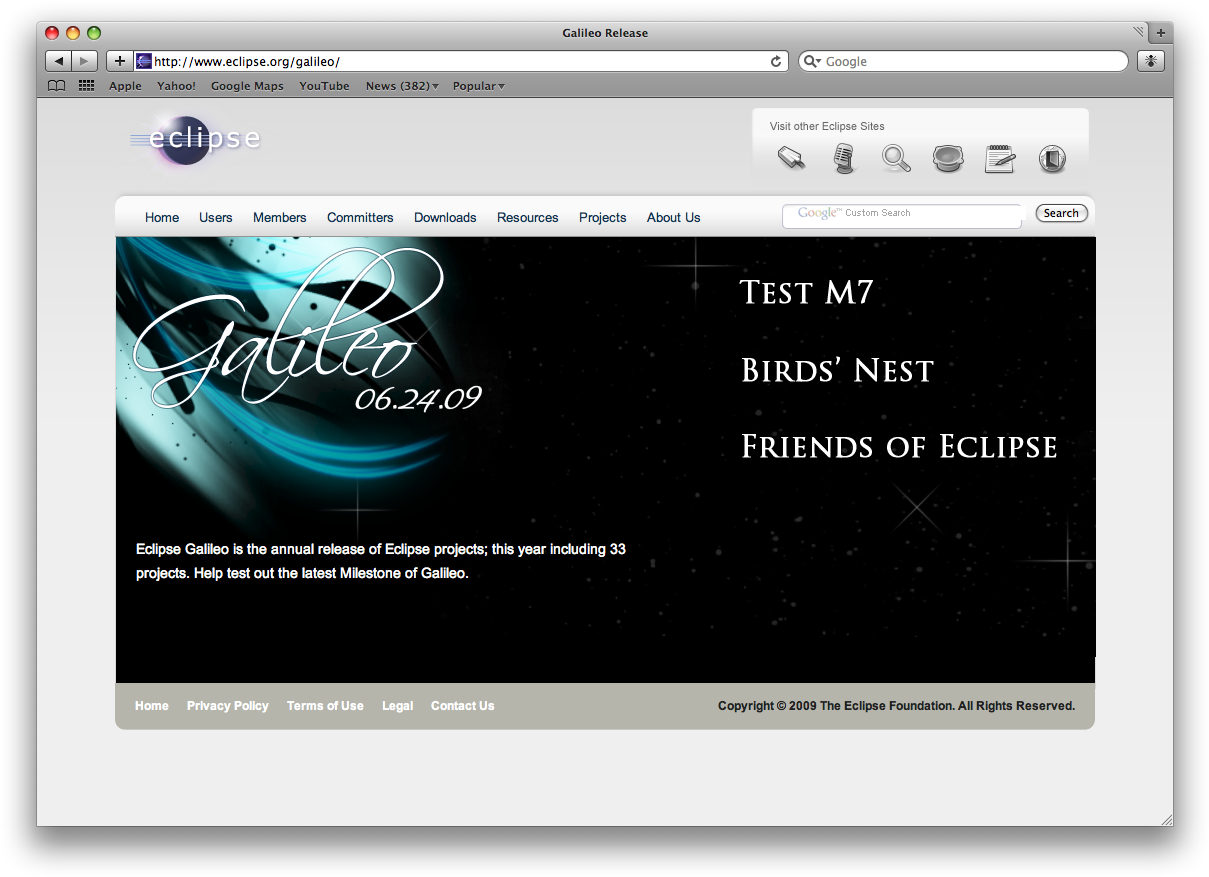Click the magnifying glass Eclipse site icon
The image size is (1209, 877).
tap(895, 158)
